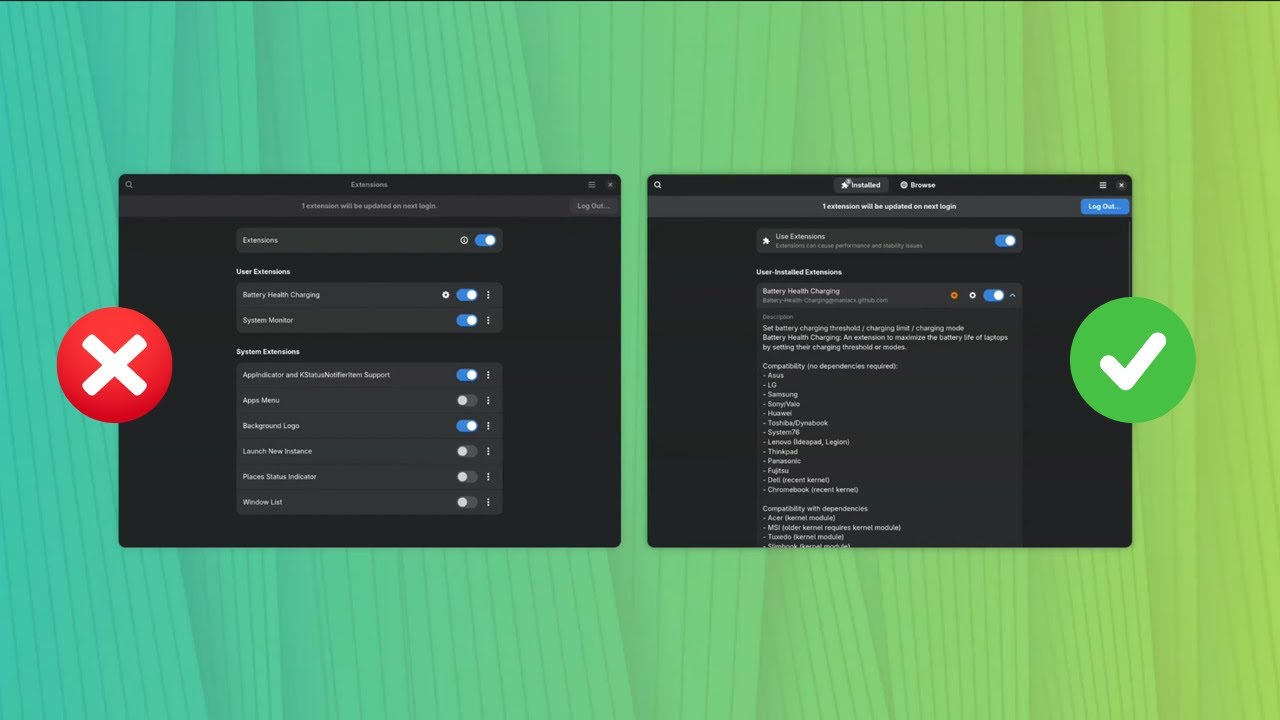Image resolution: width=1280 pixels, height=720 pixels.
Task: Collapse the Battery Health Charging details chevron
Action: coord(1012,295)
